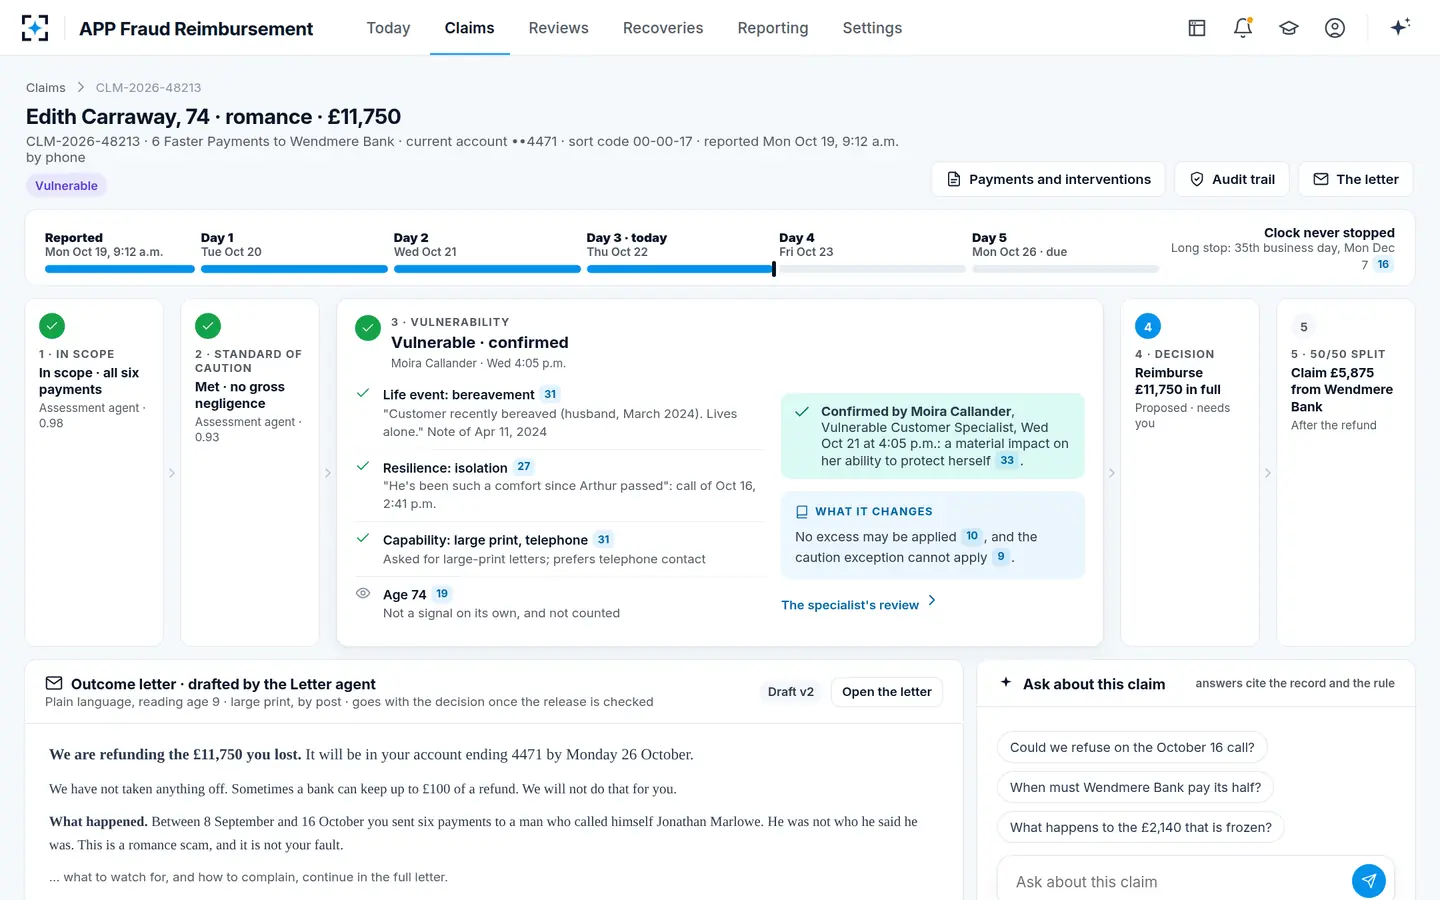Open the learning graduation cap icon
1440x900 pixels.
pos(1289,28)
